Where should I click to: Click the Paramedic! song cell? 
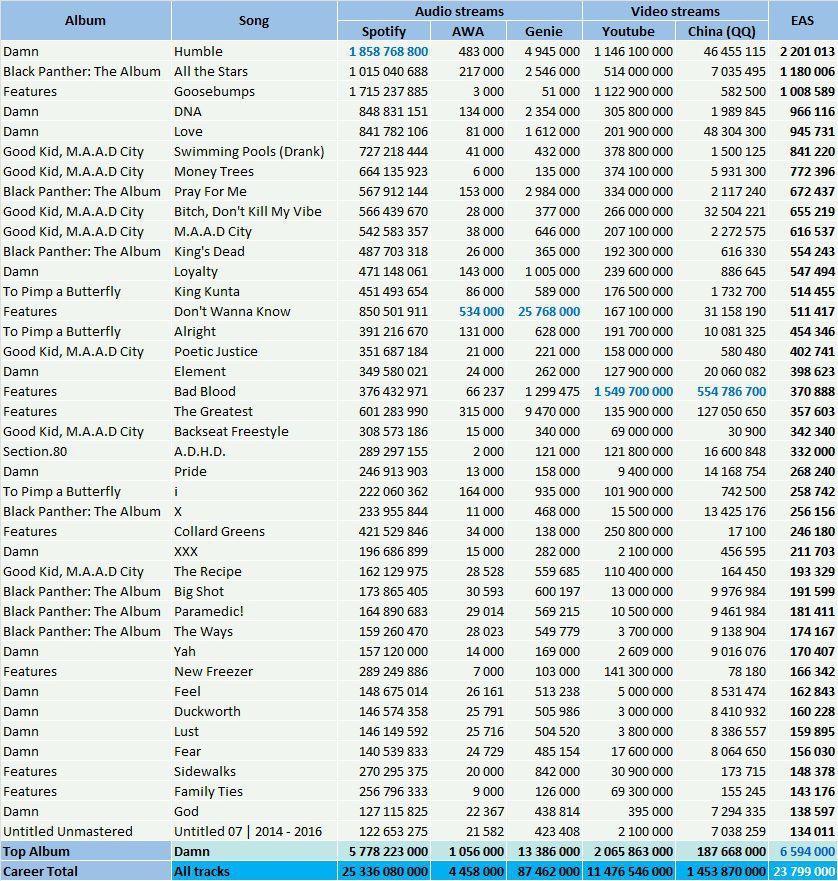click(x=254, y=611)
